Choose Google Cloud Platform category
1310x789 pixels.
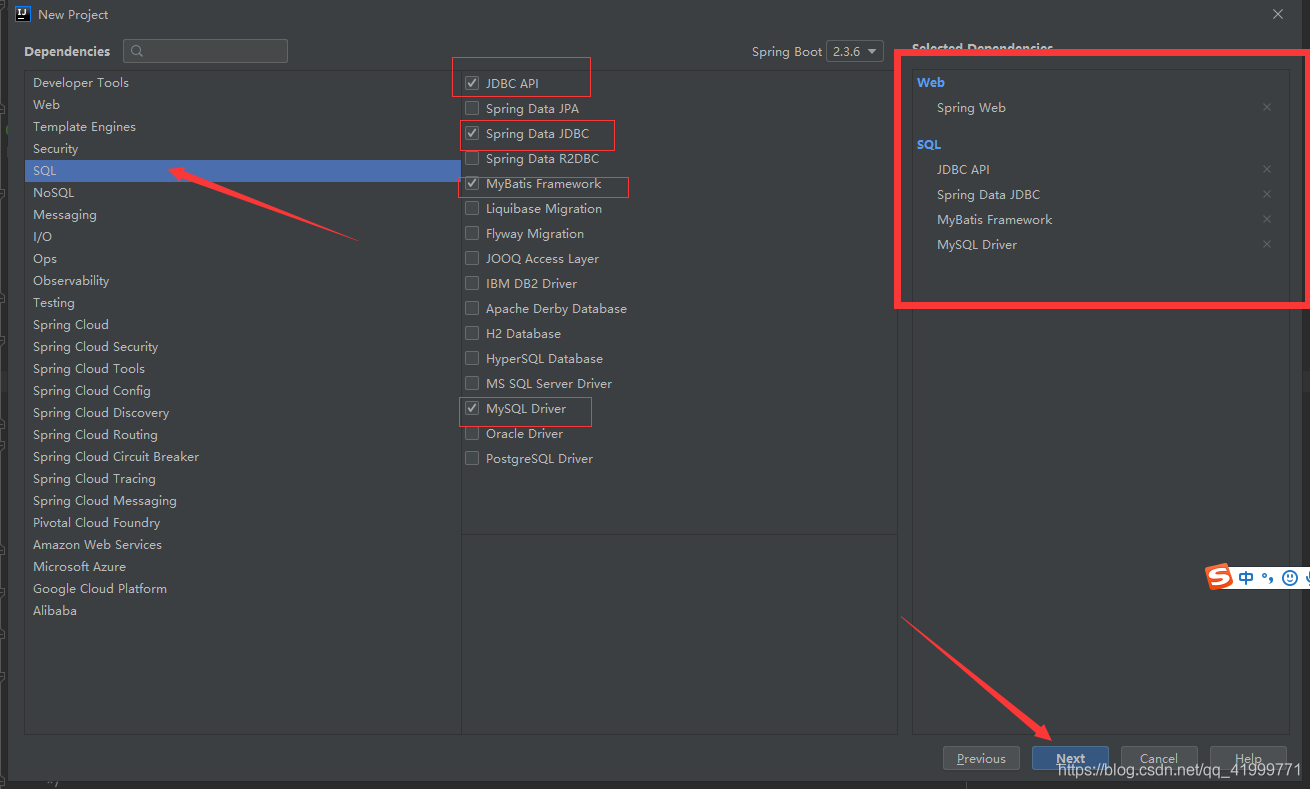242,588
